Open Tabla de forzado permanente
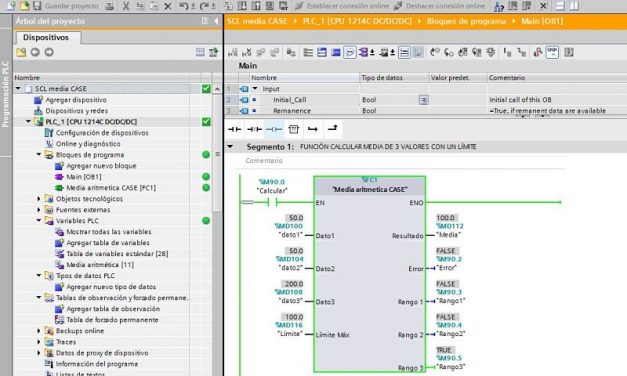 coord(112,320)
